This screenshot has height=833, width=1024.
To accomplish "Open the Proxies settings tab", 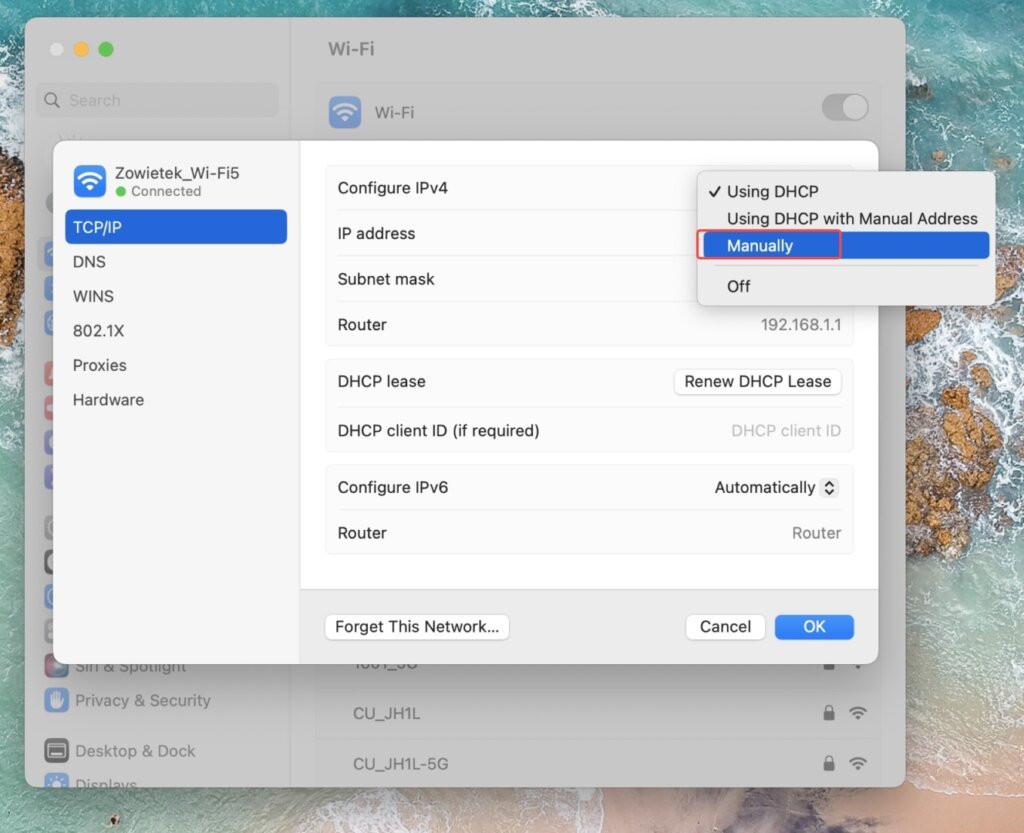I will pyautogui.click(x=99, y=365).
